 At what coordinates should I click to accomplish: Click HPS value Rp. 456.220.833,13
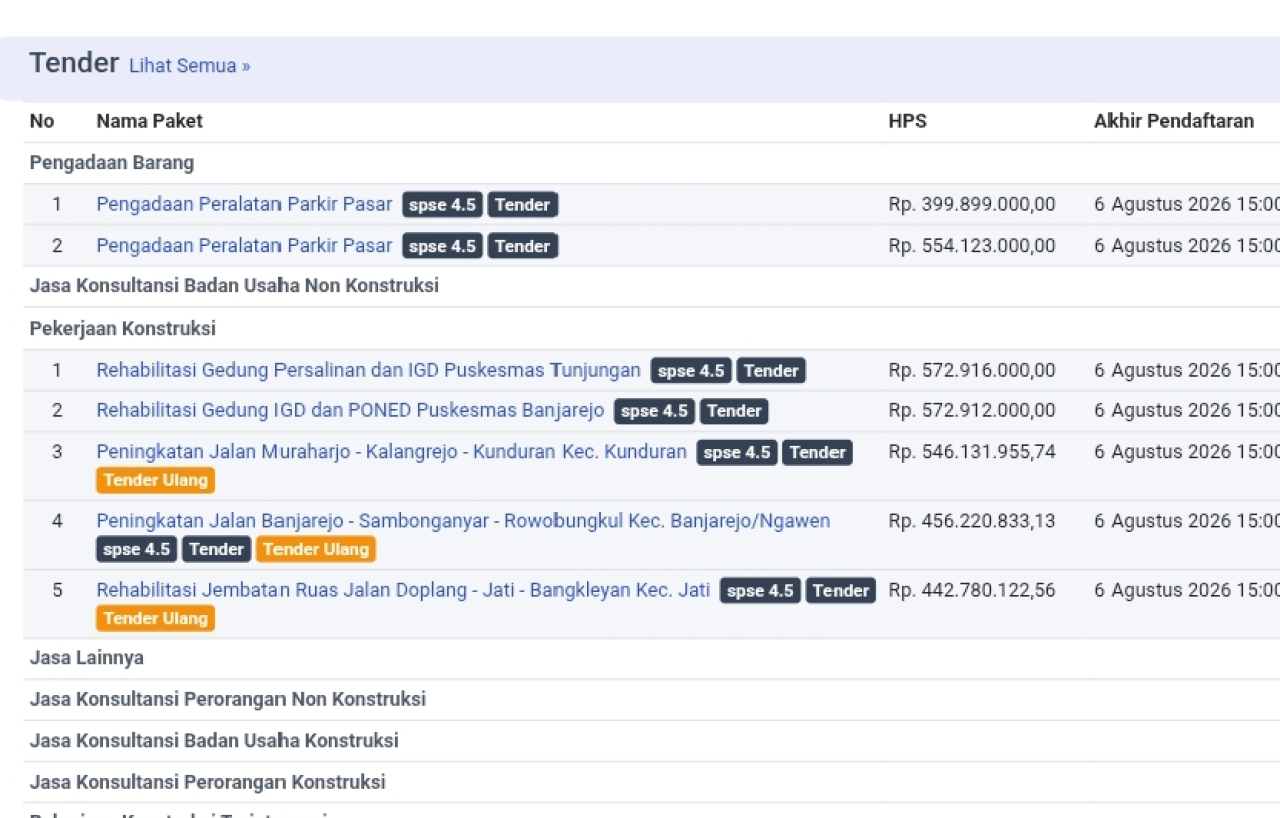click(x=971, y=521)
